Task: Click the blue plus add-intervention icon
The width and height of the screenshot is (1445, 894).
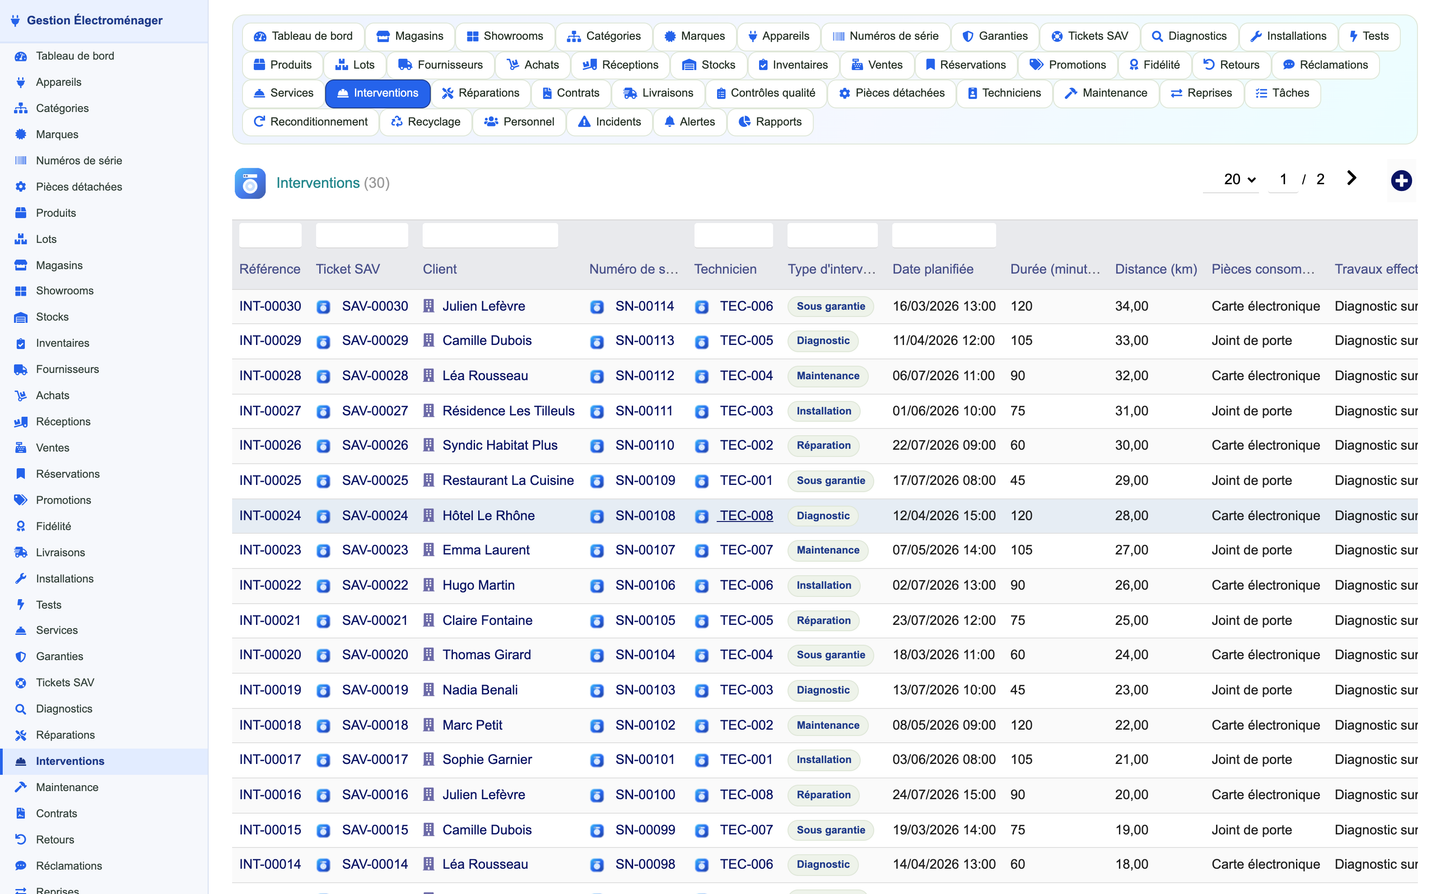Action: pos(1401,180)
